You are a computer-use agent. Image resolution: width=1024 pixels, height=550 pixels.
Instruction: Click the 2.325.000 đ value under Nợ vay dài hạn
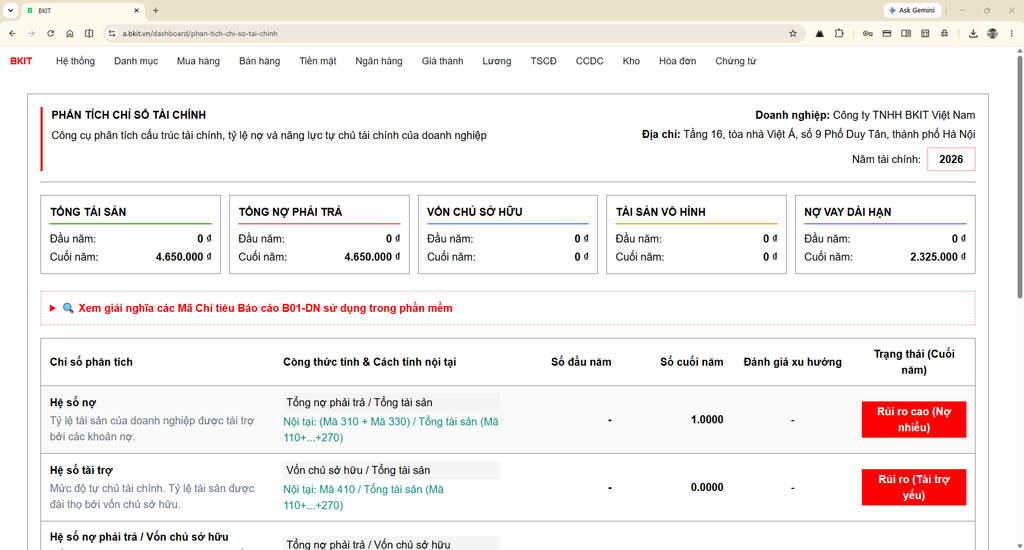pyautogui.click(x=938, y=257)
